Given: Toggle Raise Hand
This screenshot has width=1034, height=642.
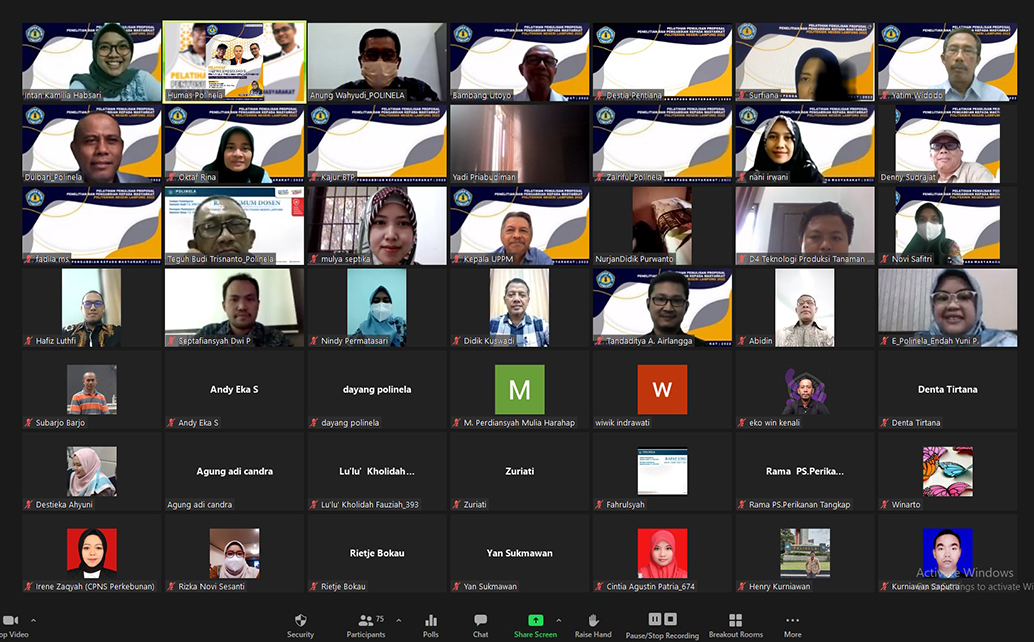Looking at the screenshot, I should [593, 621].
